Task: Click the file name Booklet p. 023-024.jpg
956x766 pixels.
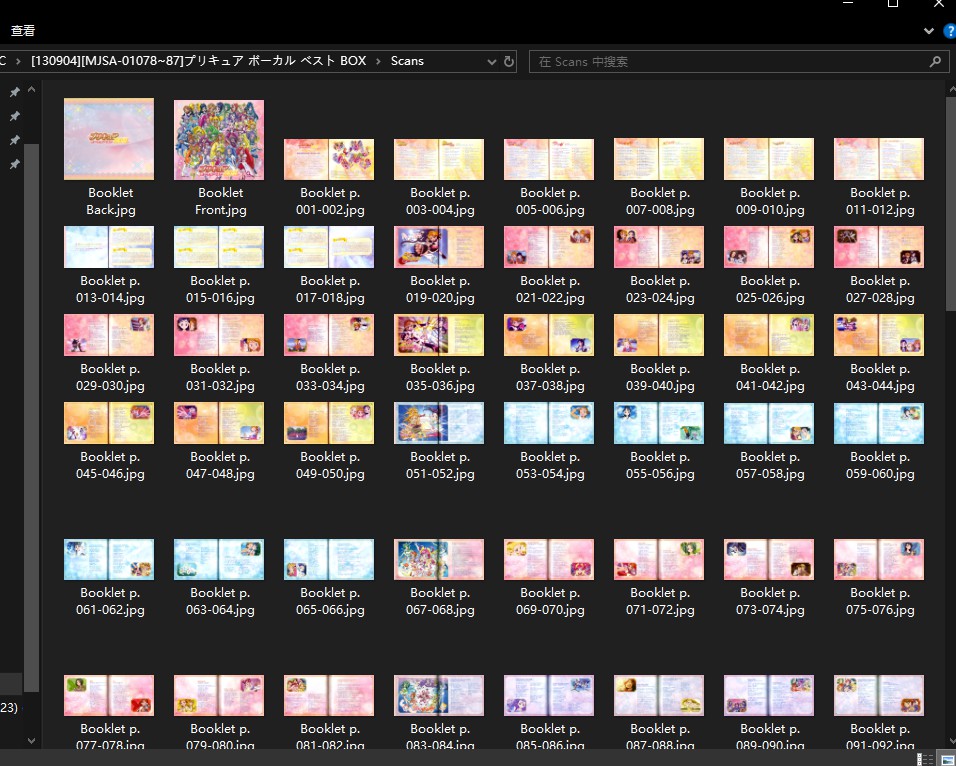Action: tap(660, 289)
